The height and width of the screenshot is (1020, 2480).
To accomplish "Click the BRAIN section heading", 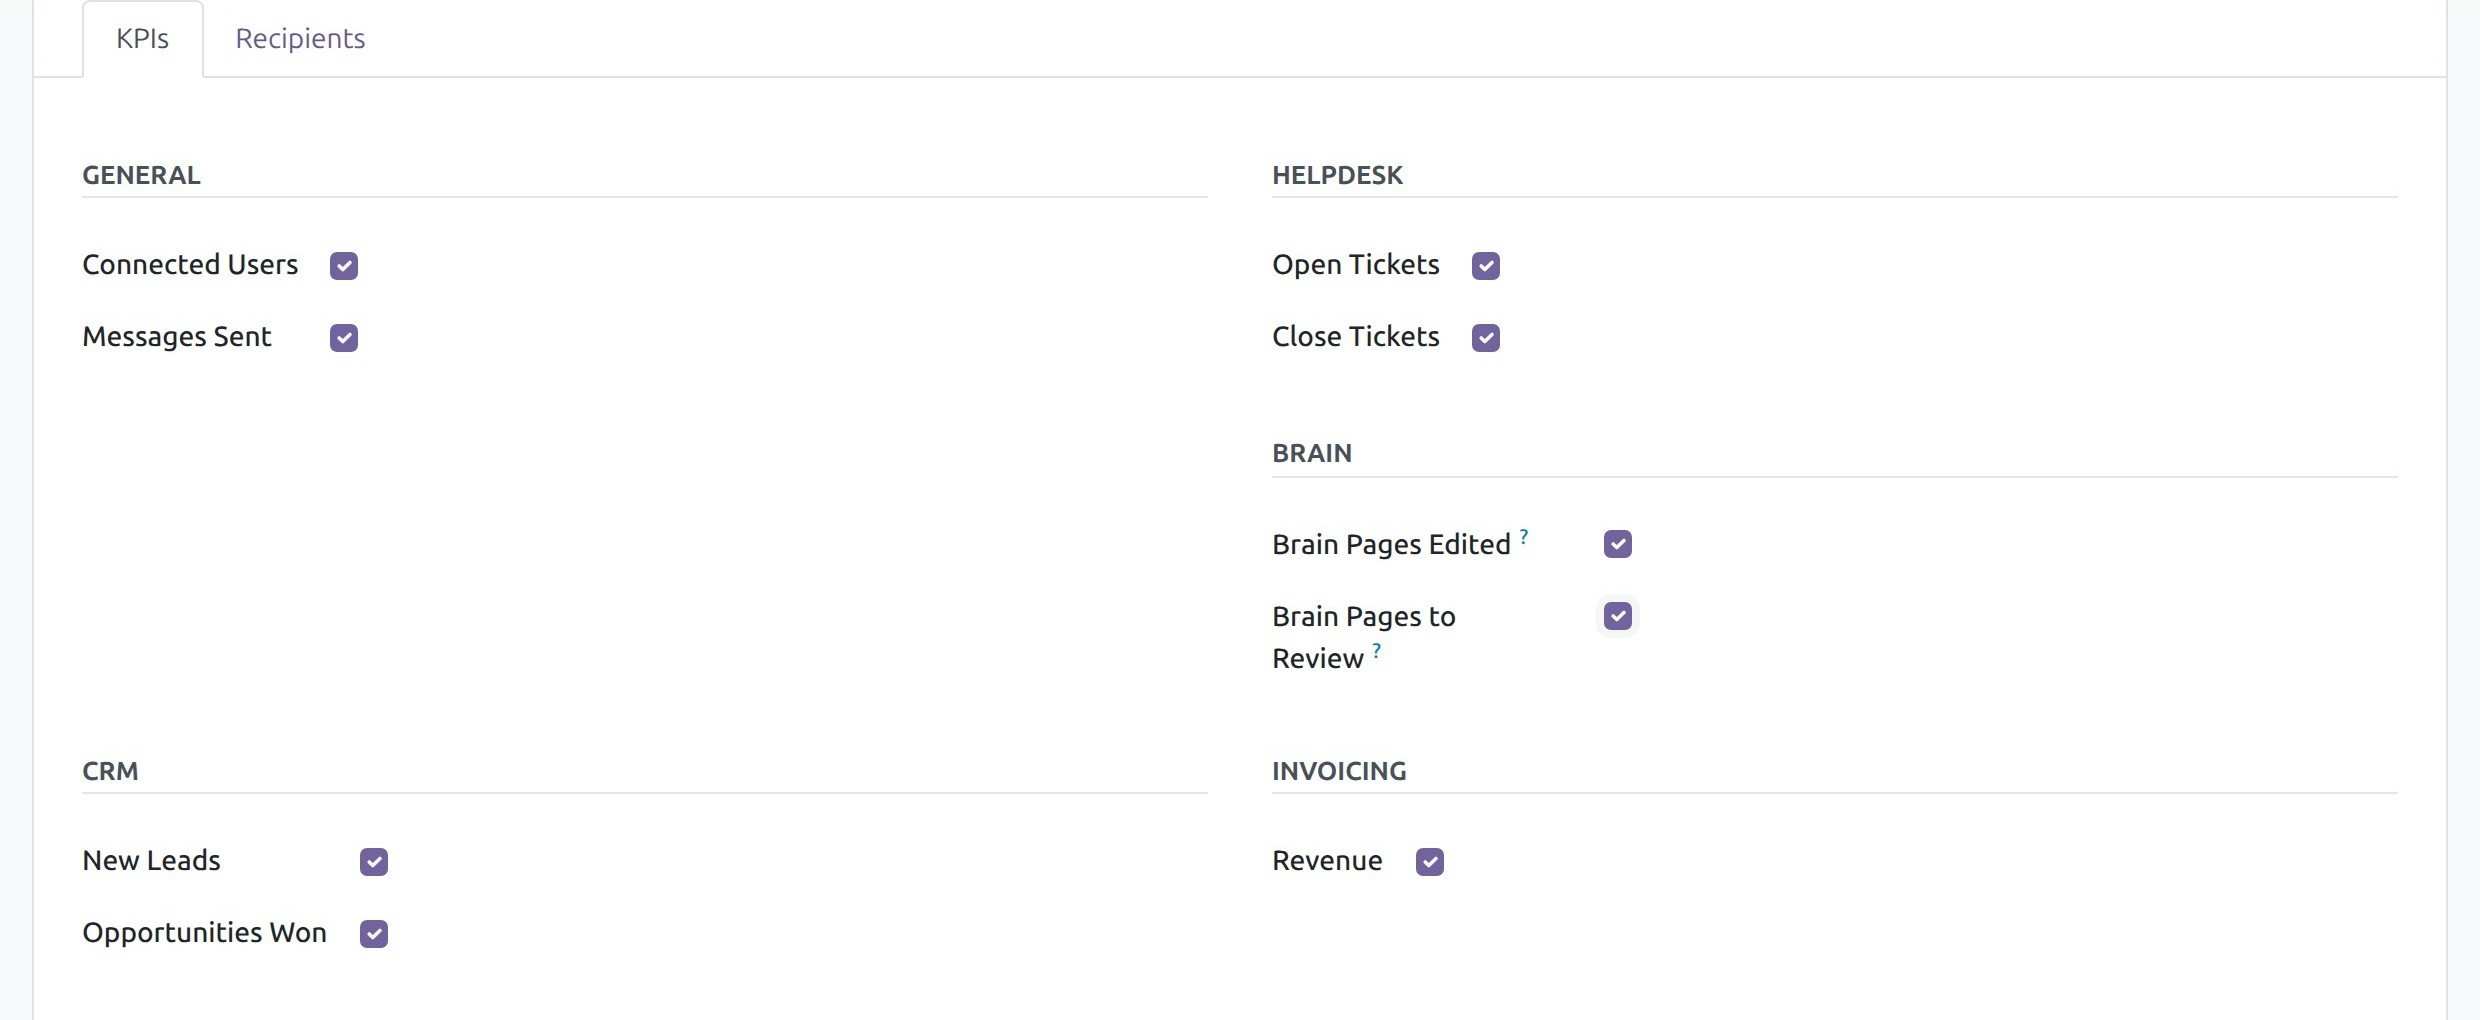I will [x=1312, y=453].
